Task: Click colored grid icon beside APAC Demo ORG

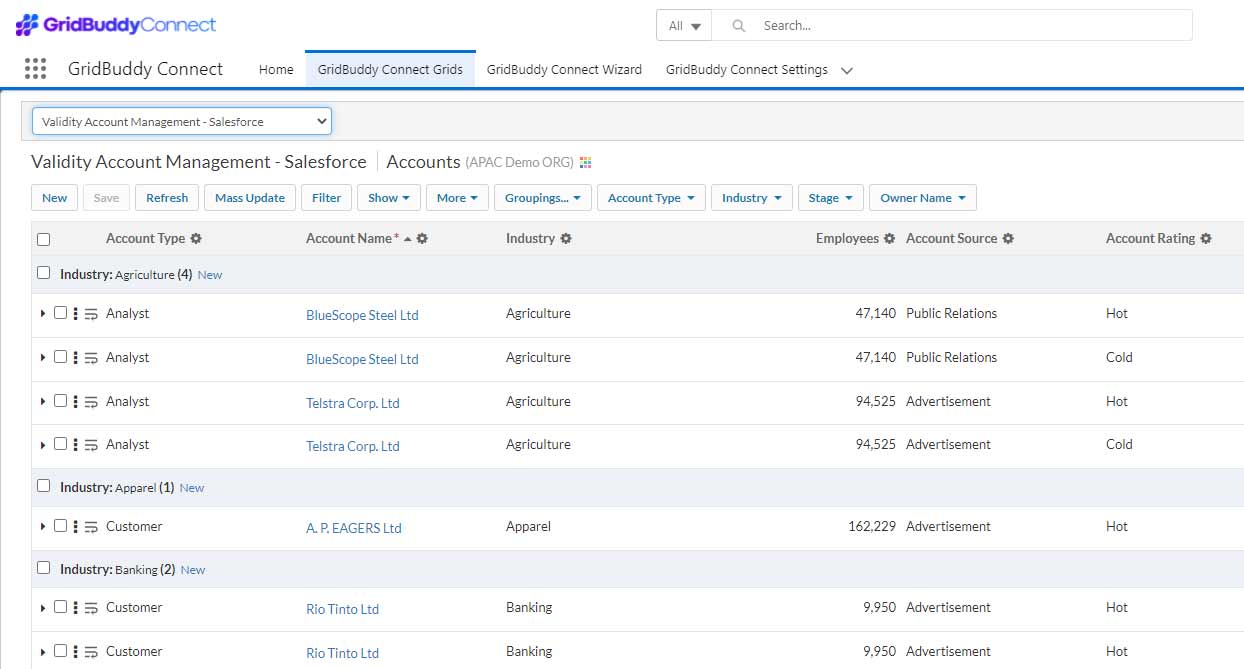Action: point(586,162)
